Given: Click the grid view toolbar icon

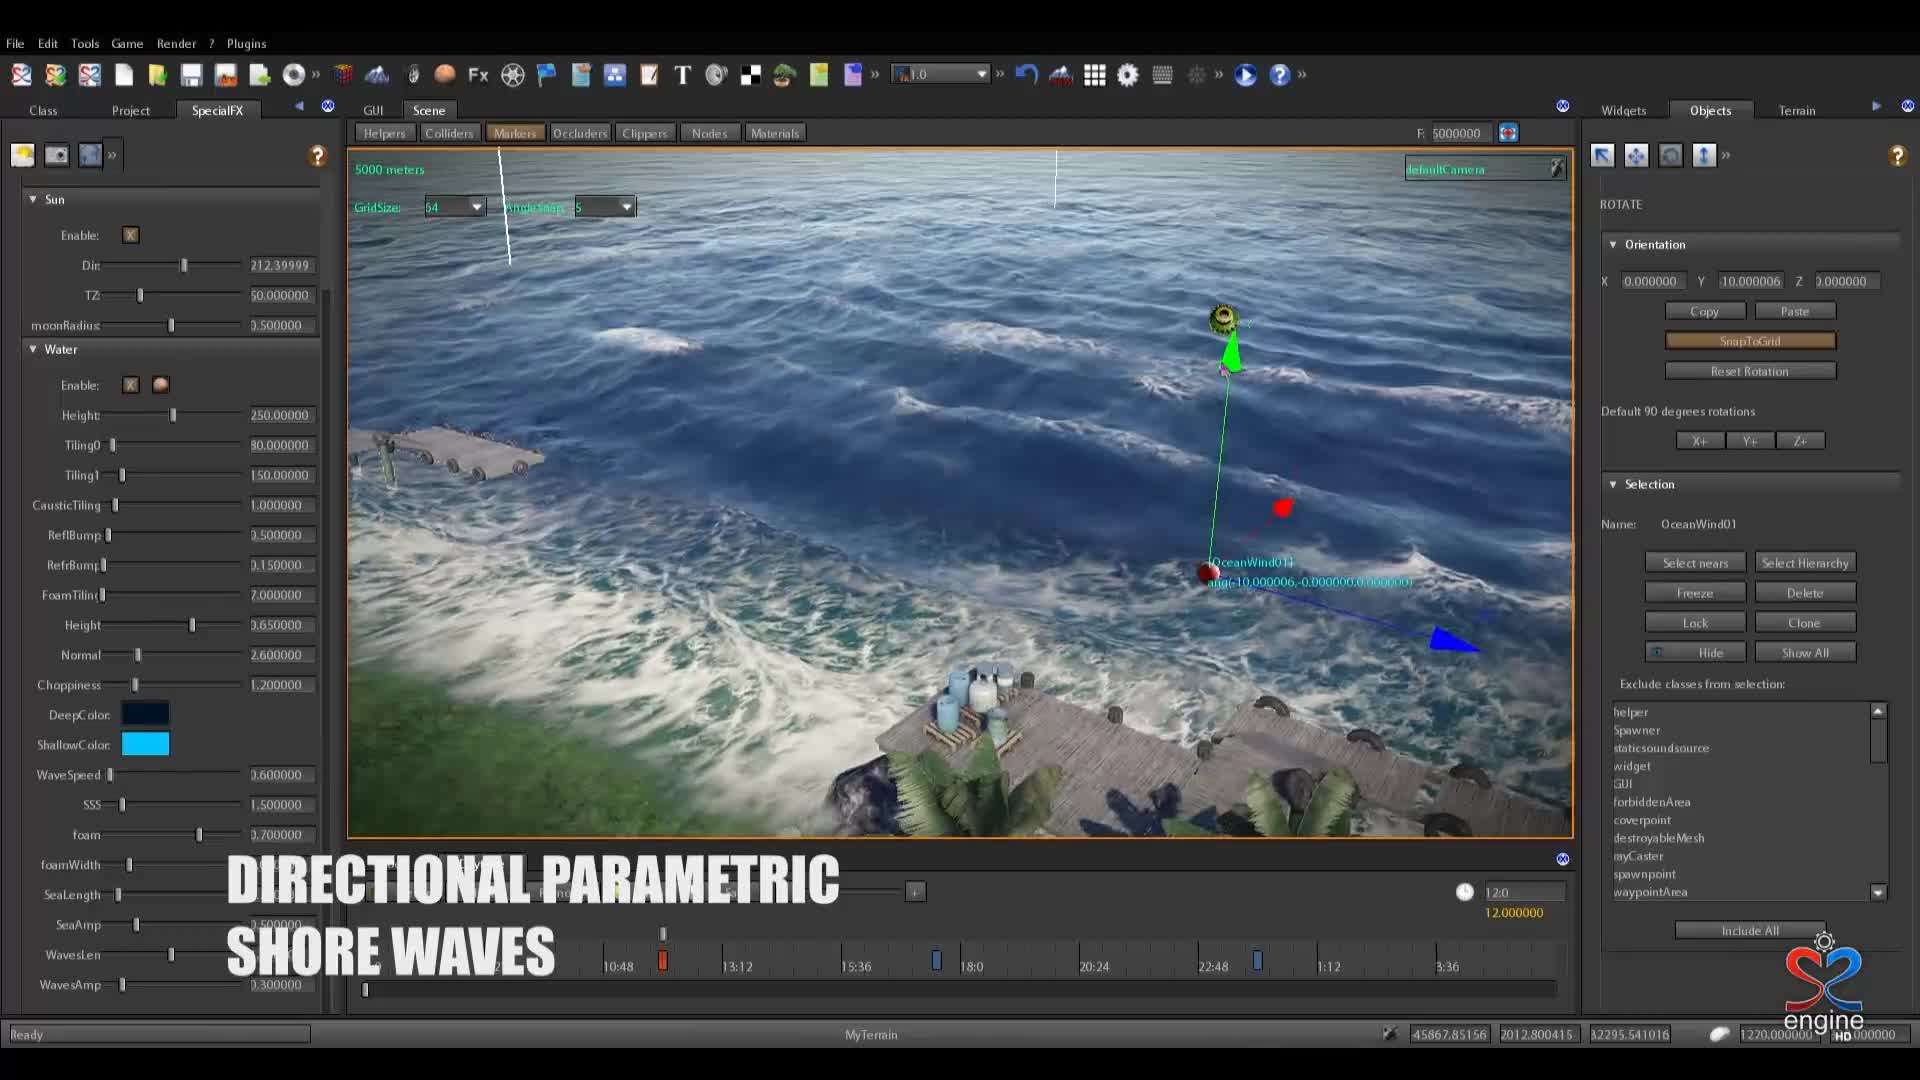Looking at the screenshot, I should click(x=1094, y=75).
